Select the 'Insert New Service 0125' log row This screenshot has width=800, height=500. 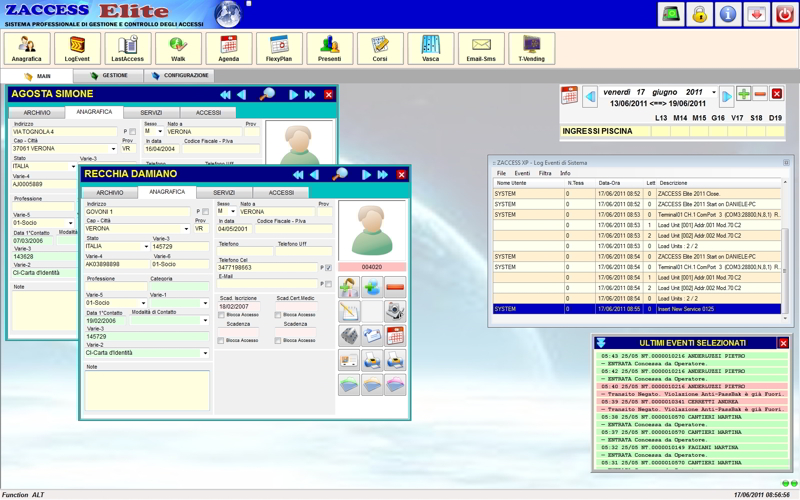pyautogui.click(x=637, y=309)
